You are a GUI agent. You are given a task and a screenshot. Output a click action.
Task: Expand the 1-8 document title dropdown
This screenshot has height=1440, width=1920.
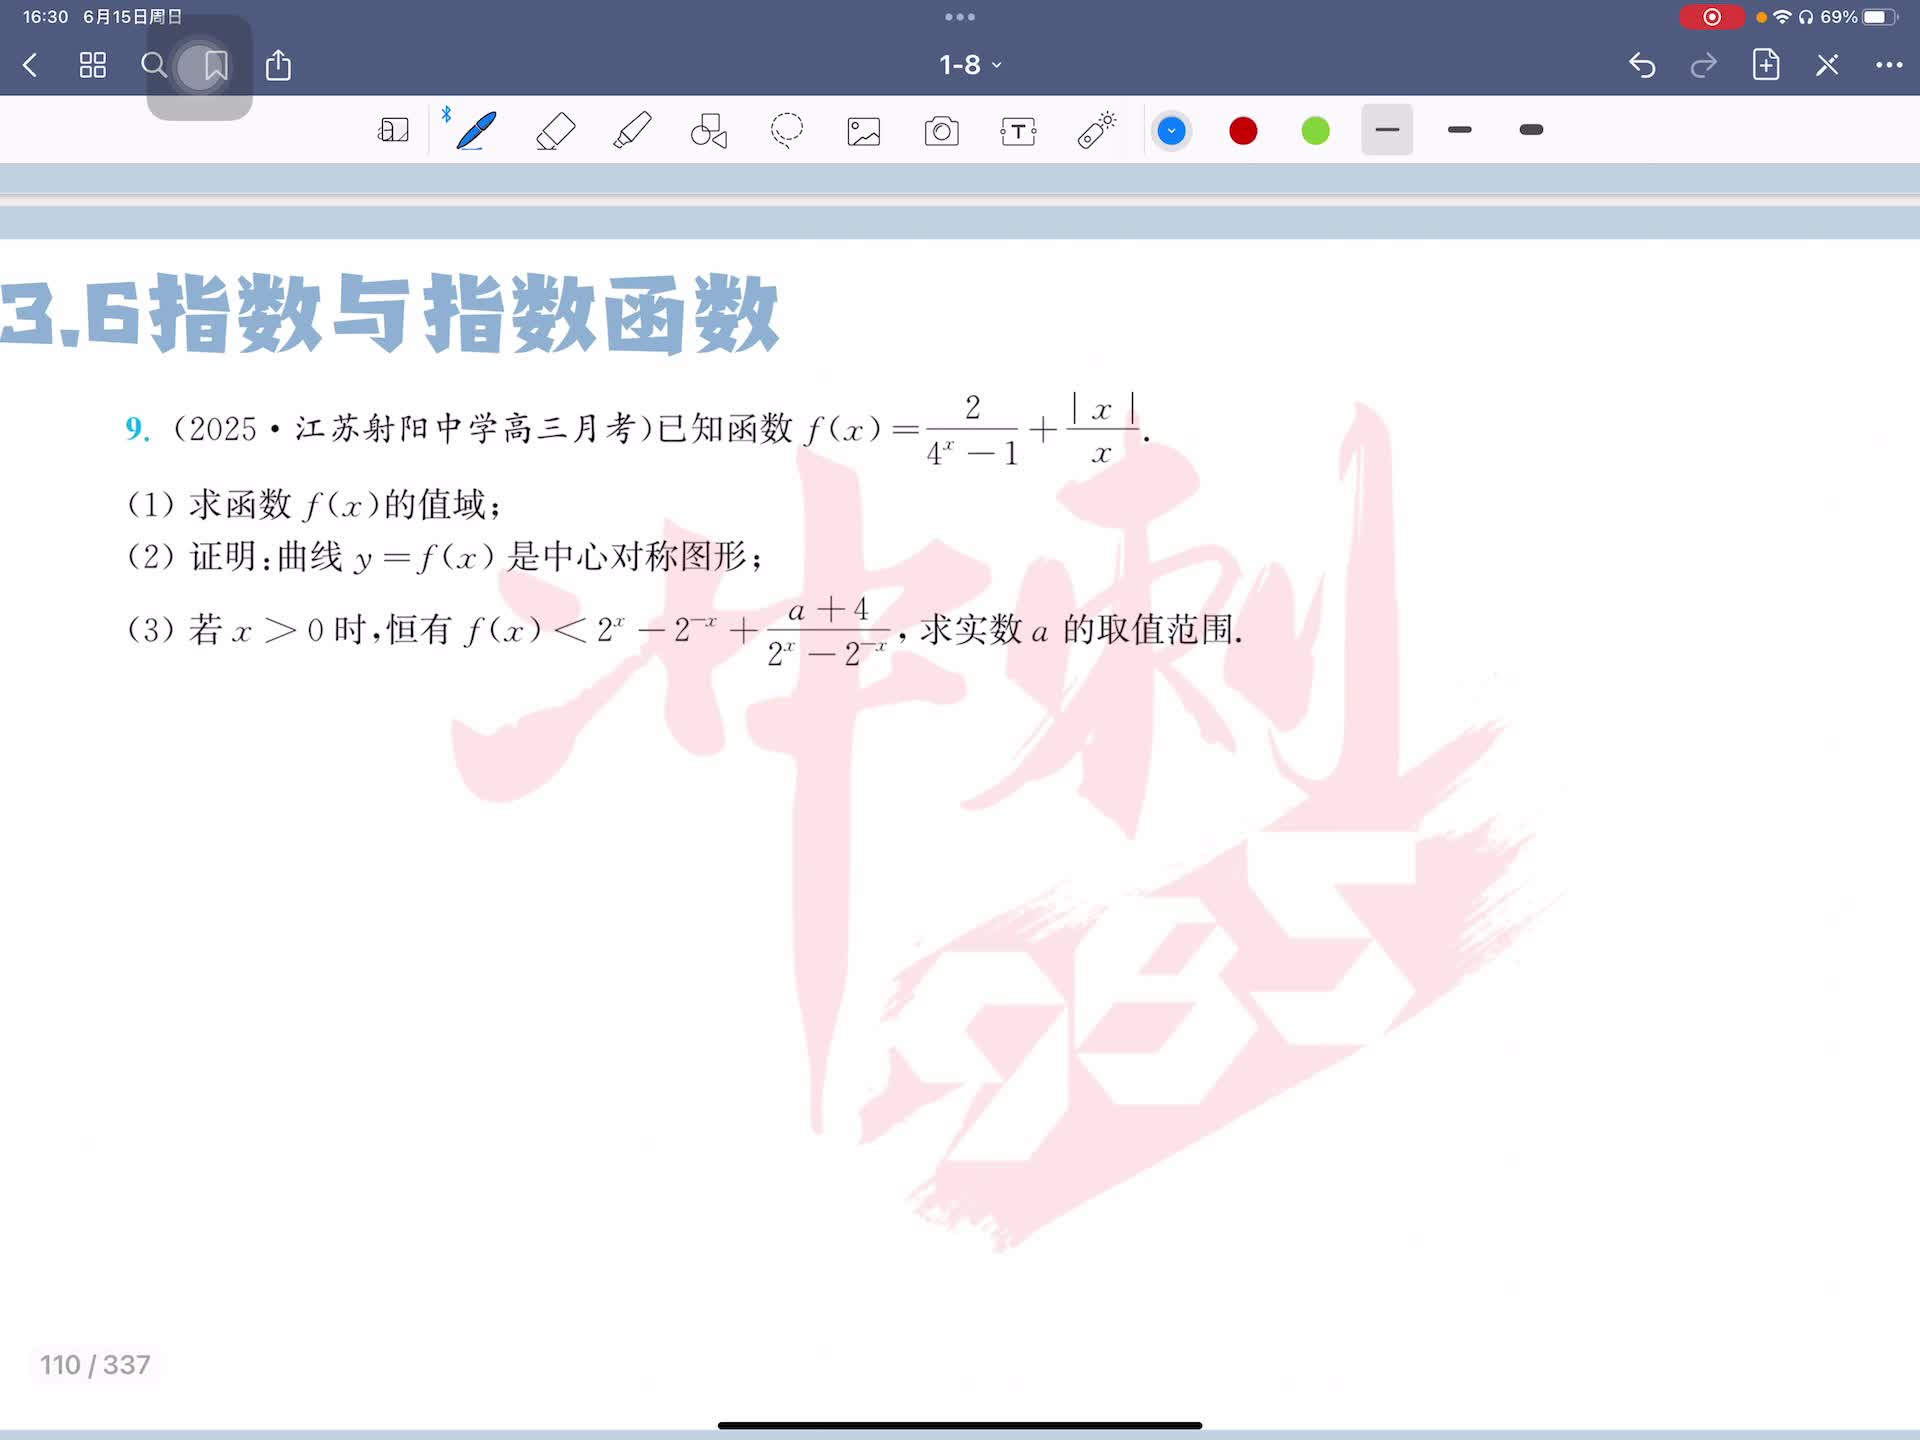pyautogui.click(x=969, y=65)
